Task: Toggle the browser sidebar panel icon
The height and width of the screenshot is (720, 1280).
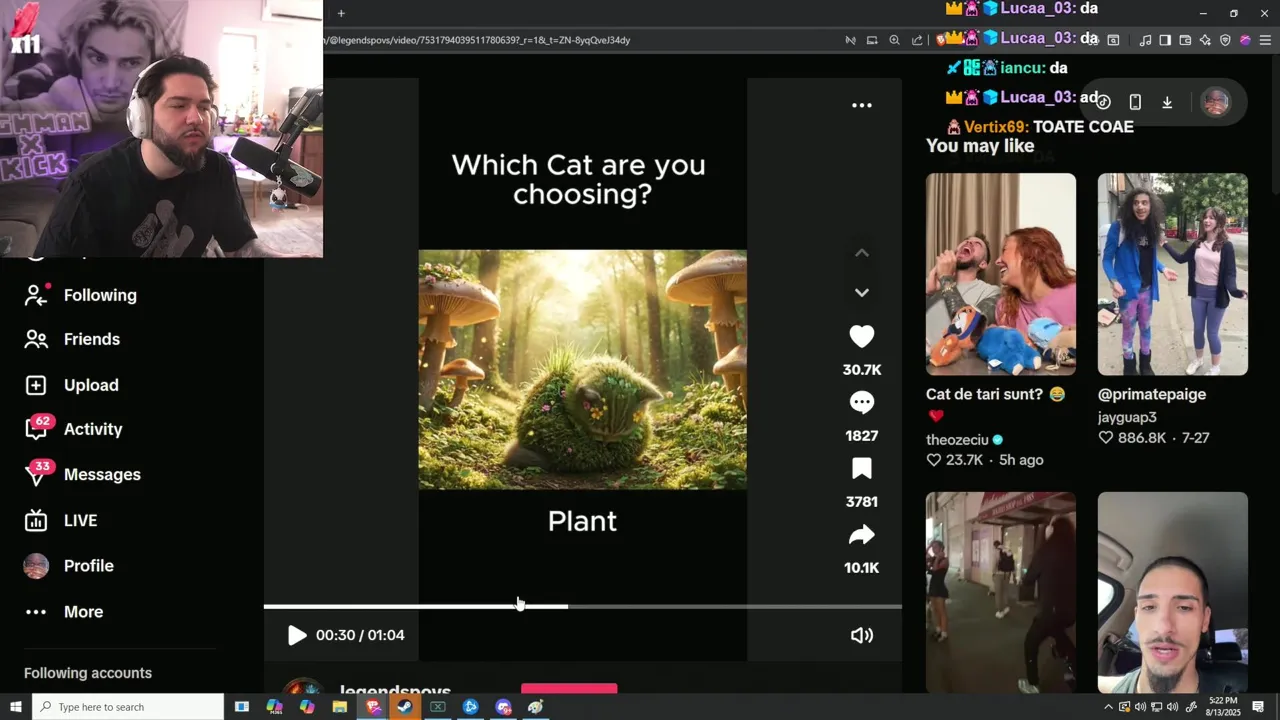Action: click(1165, 40)
